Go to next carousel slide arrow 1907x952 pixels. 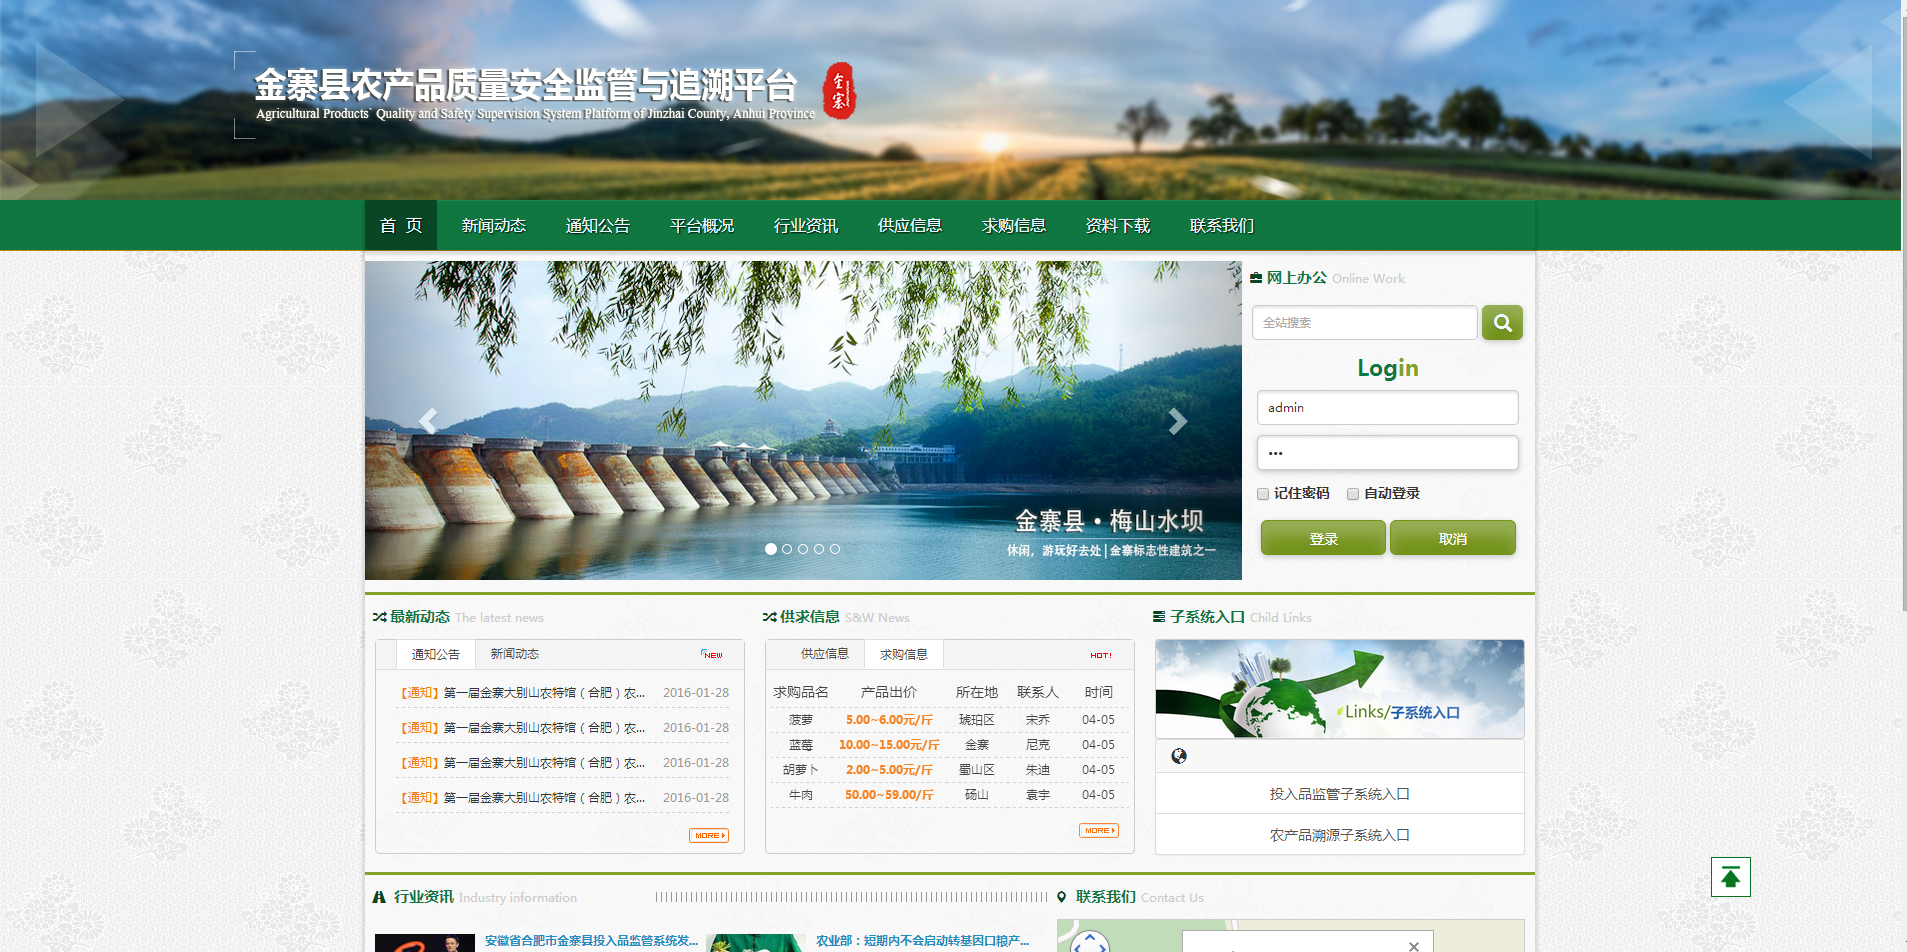(x=1177, y=421)
